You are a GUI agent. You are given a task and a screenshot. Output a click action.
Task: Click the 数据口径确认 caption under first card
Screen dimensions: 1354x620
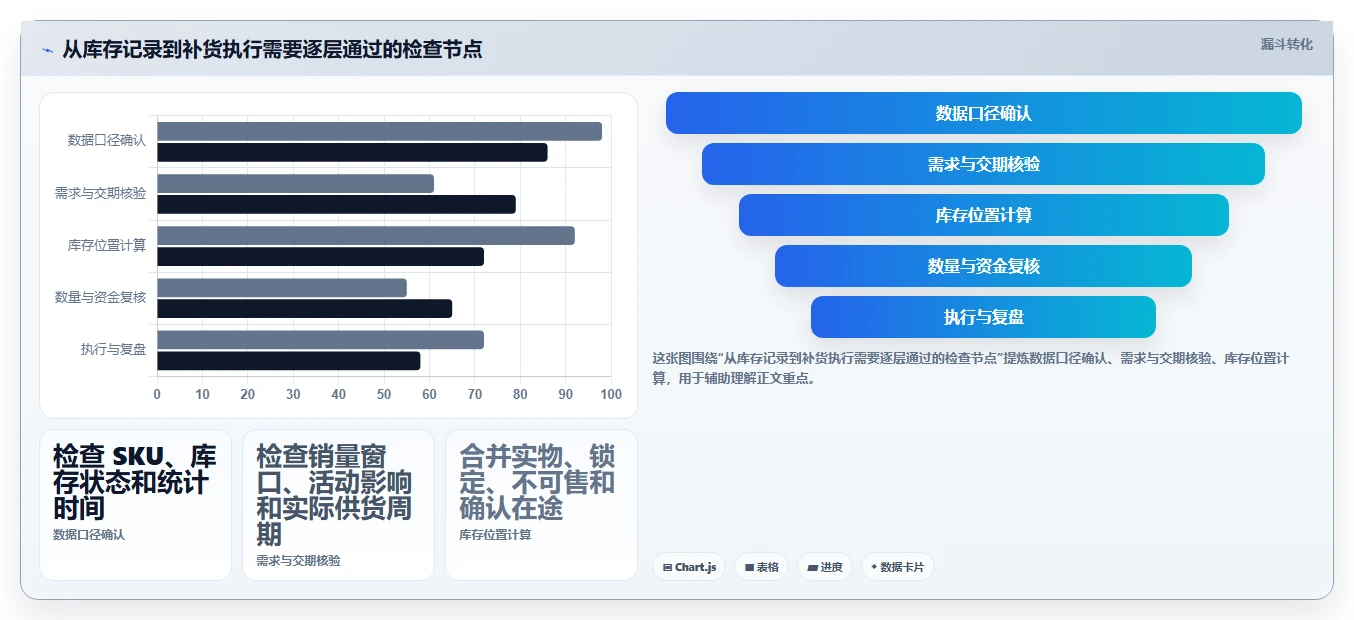tap(89, 535)
